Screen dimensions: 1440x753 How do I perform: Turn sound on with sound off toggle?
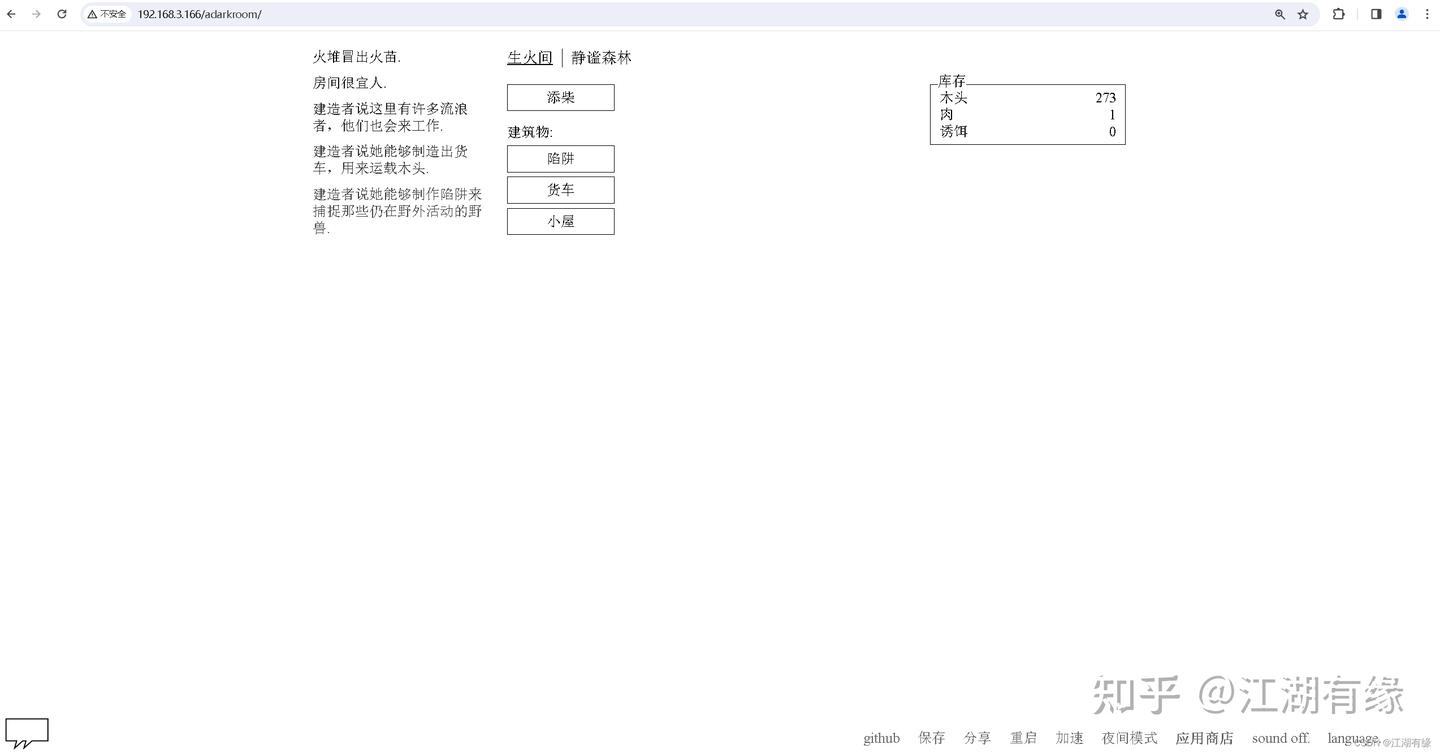point(1280,738)
